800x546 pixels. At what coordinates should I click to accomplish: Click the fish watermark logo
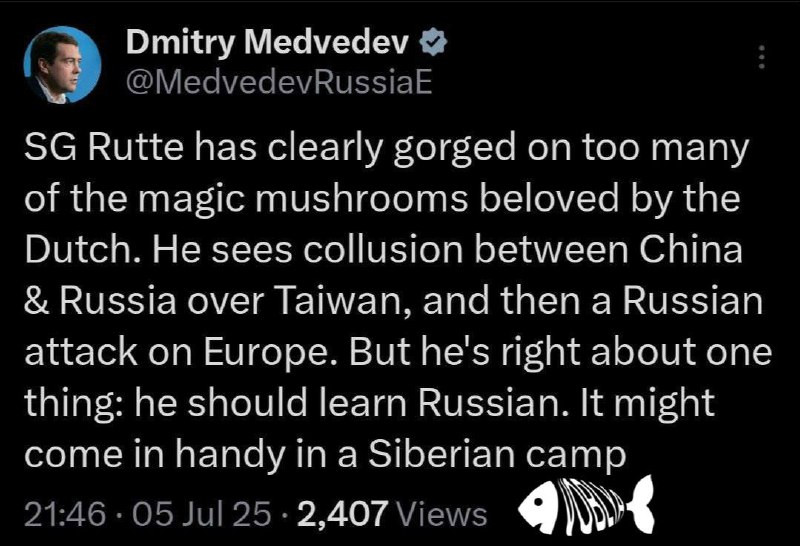(x=586, y=505)
